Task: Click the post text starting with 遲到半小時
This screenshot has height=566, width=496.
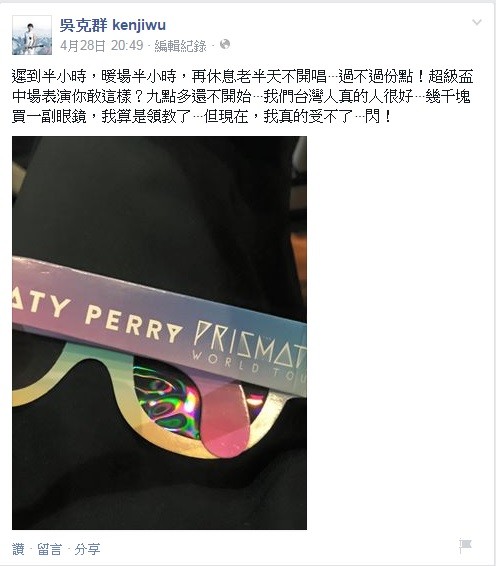Action: [242, 76]
